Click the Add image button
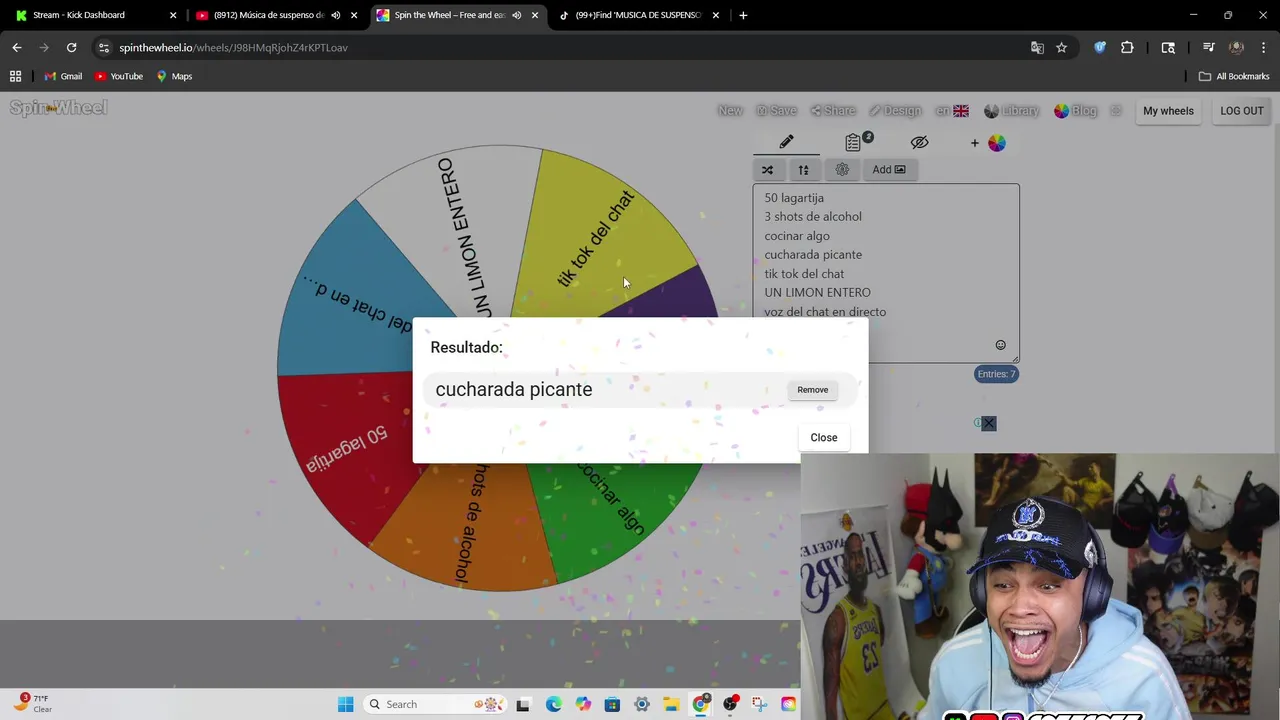 tap(889, 169)
